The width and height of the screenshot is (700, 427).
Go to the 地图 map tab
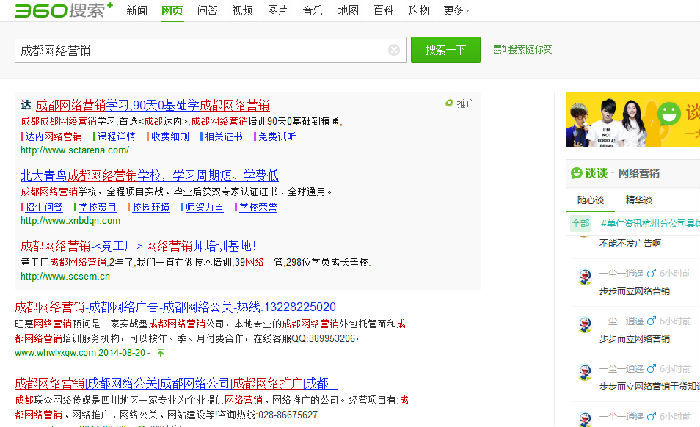[x=348, y=10]
